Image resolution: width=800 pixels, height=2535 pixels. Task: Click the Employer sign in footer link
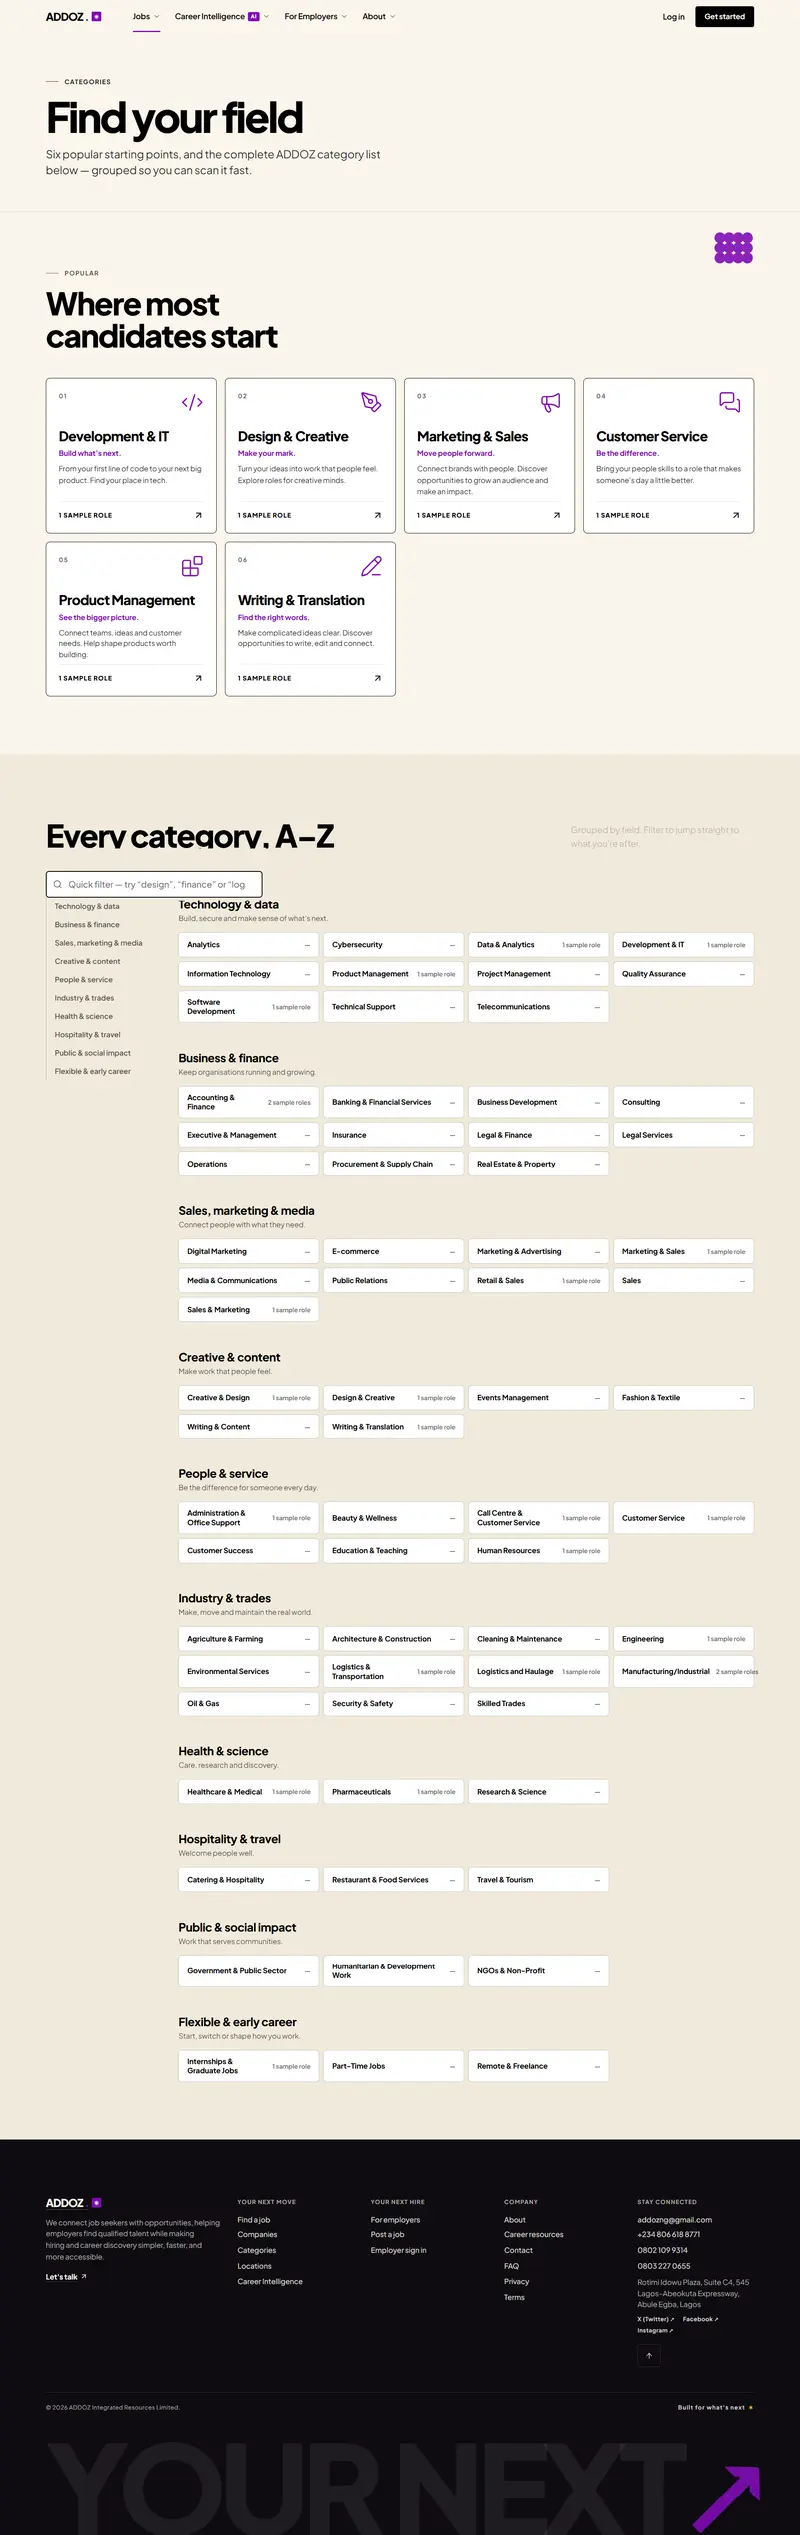point(399,2250)
